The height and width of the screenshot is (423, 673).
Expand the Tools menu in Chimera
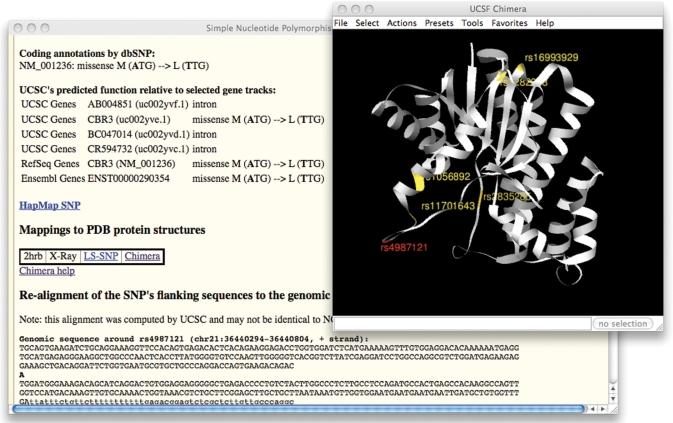pos(472,22)
